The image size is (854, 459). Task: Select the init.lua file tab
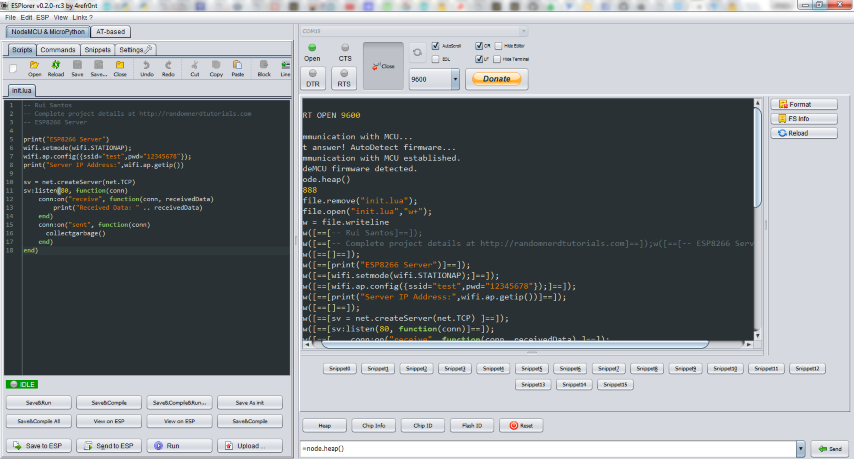22,90
